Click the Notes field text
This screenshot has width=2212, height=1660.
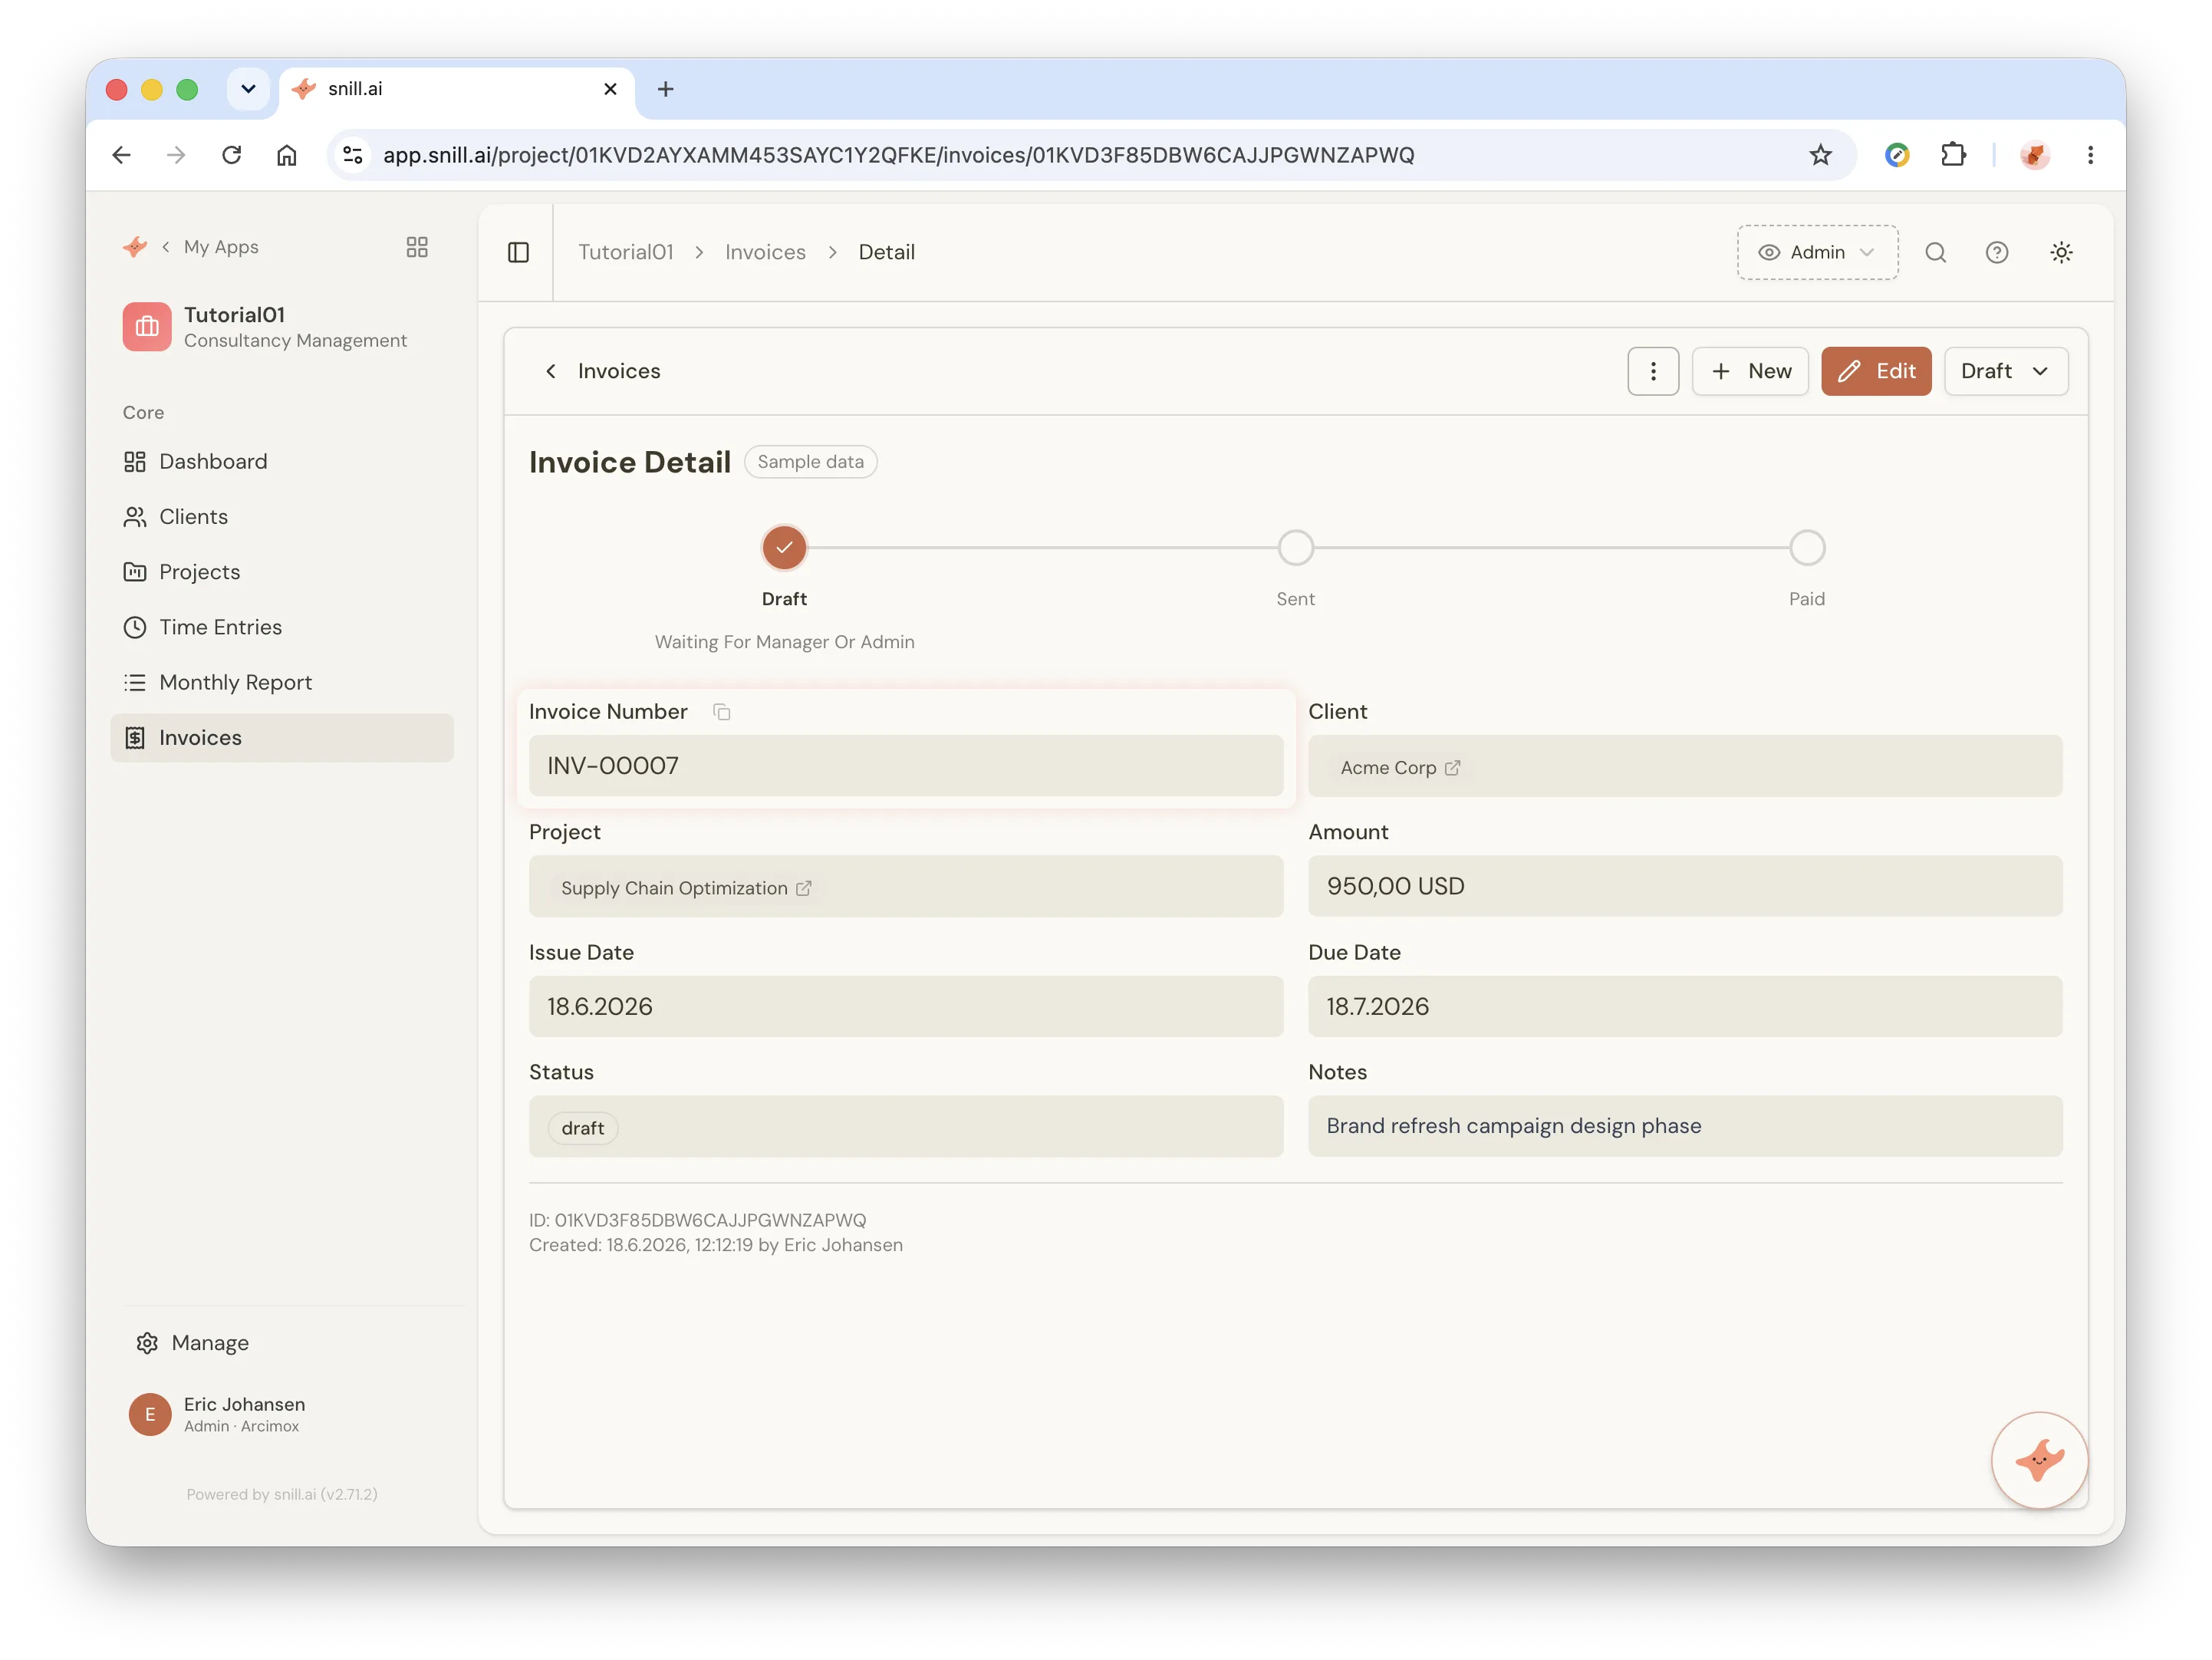[1514, 1126]
